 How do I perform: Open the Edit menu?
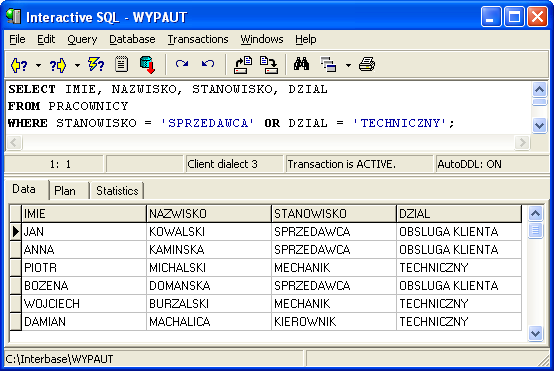pos(46,39)
